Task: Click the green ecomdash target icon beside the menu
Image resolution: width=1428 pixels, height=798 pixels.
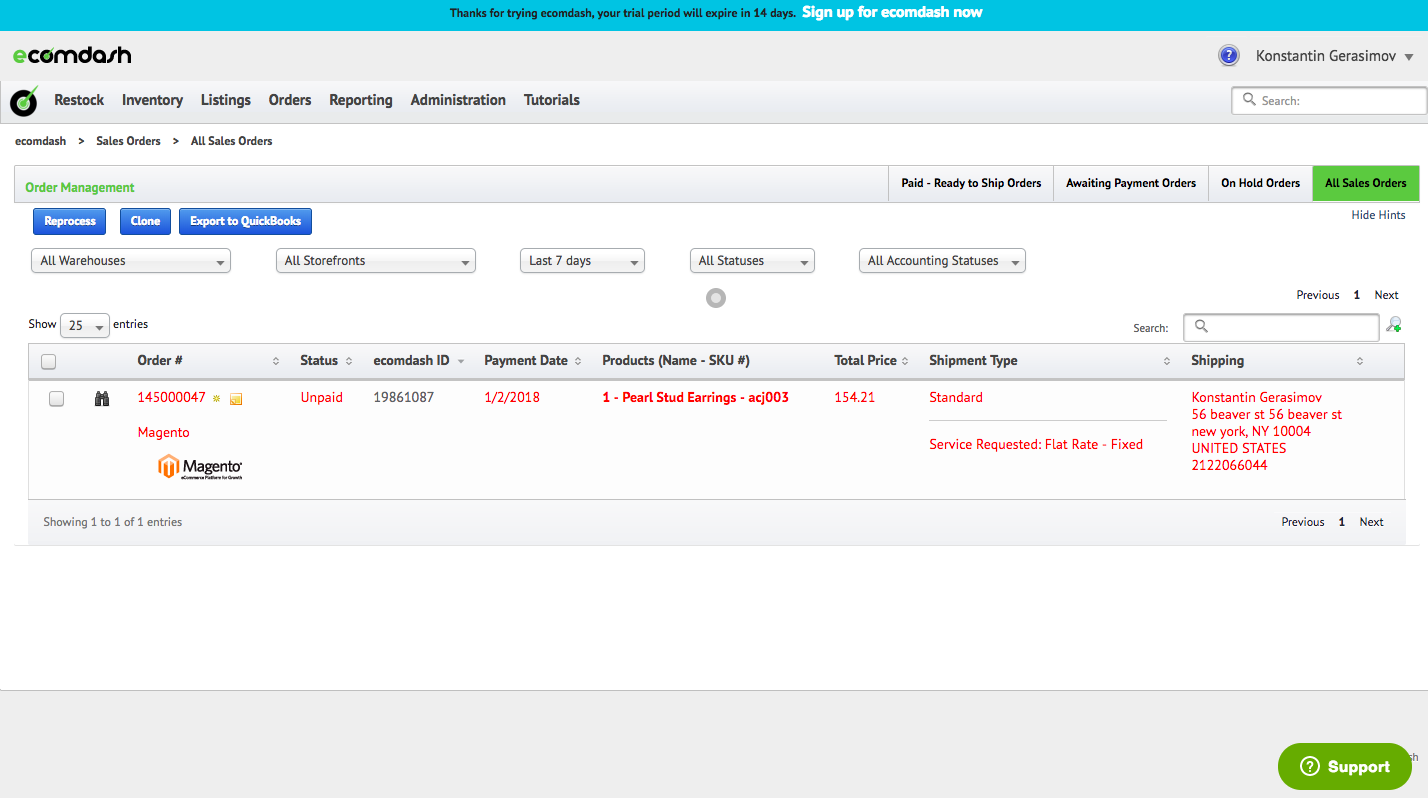Action: point(23,100)
